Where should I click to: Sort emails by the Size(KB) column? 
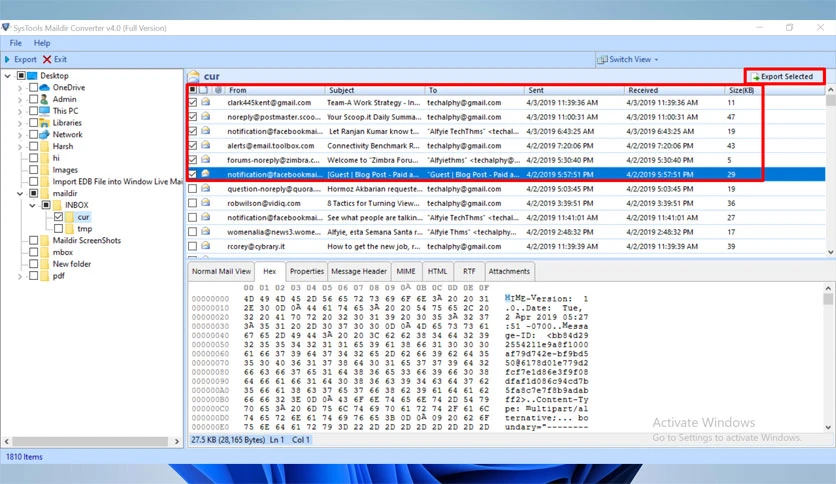click(x=743, y=90)
